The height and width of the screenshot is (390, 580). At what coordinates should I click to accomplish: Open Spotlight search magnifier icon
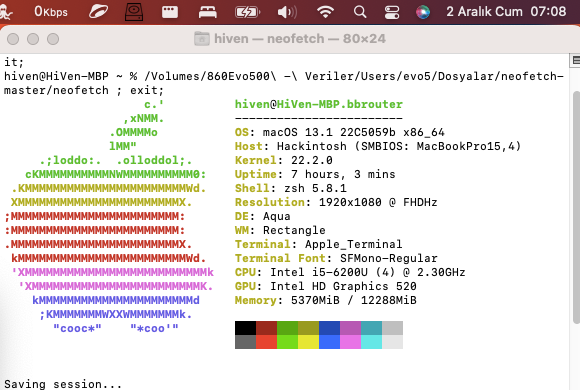coord(360,12)
